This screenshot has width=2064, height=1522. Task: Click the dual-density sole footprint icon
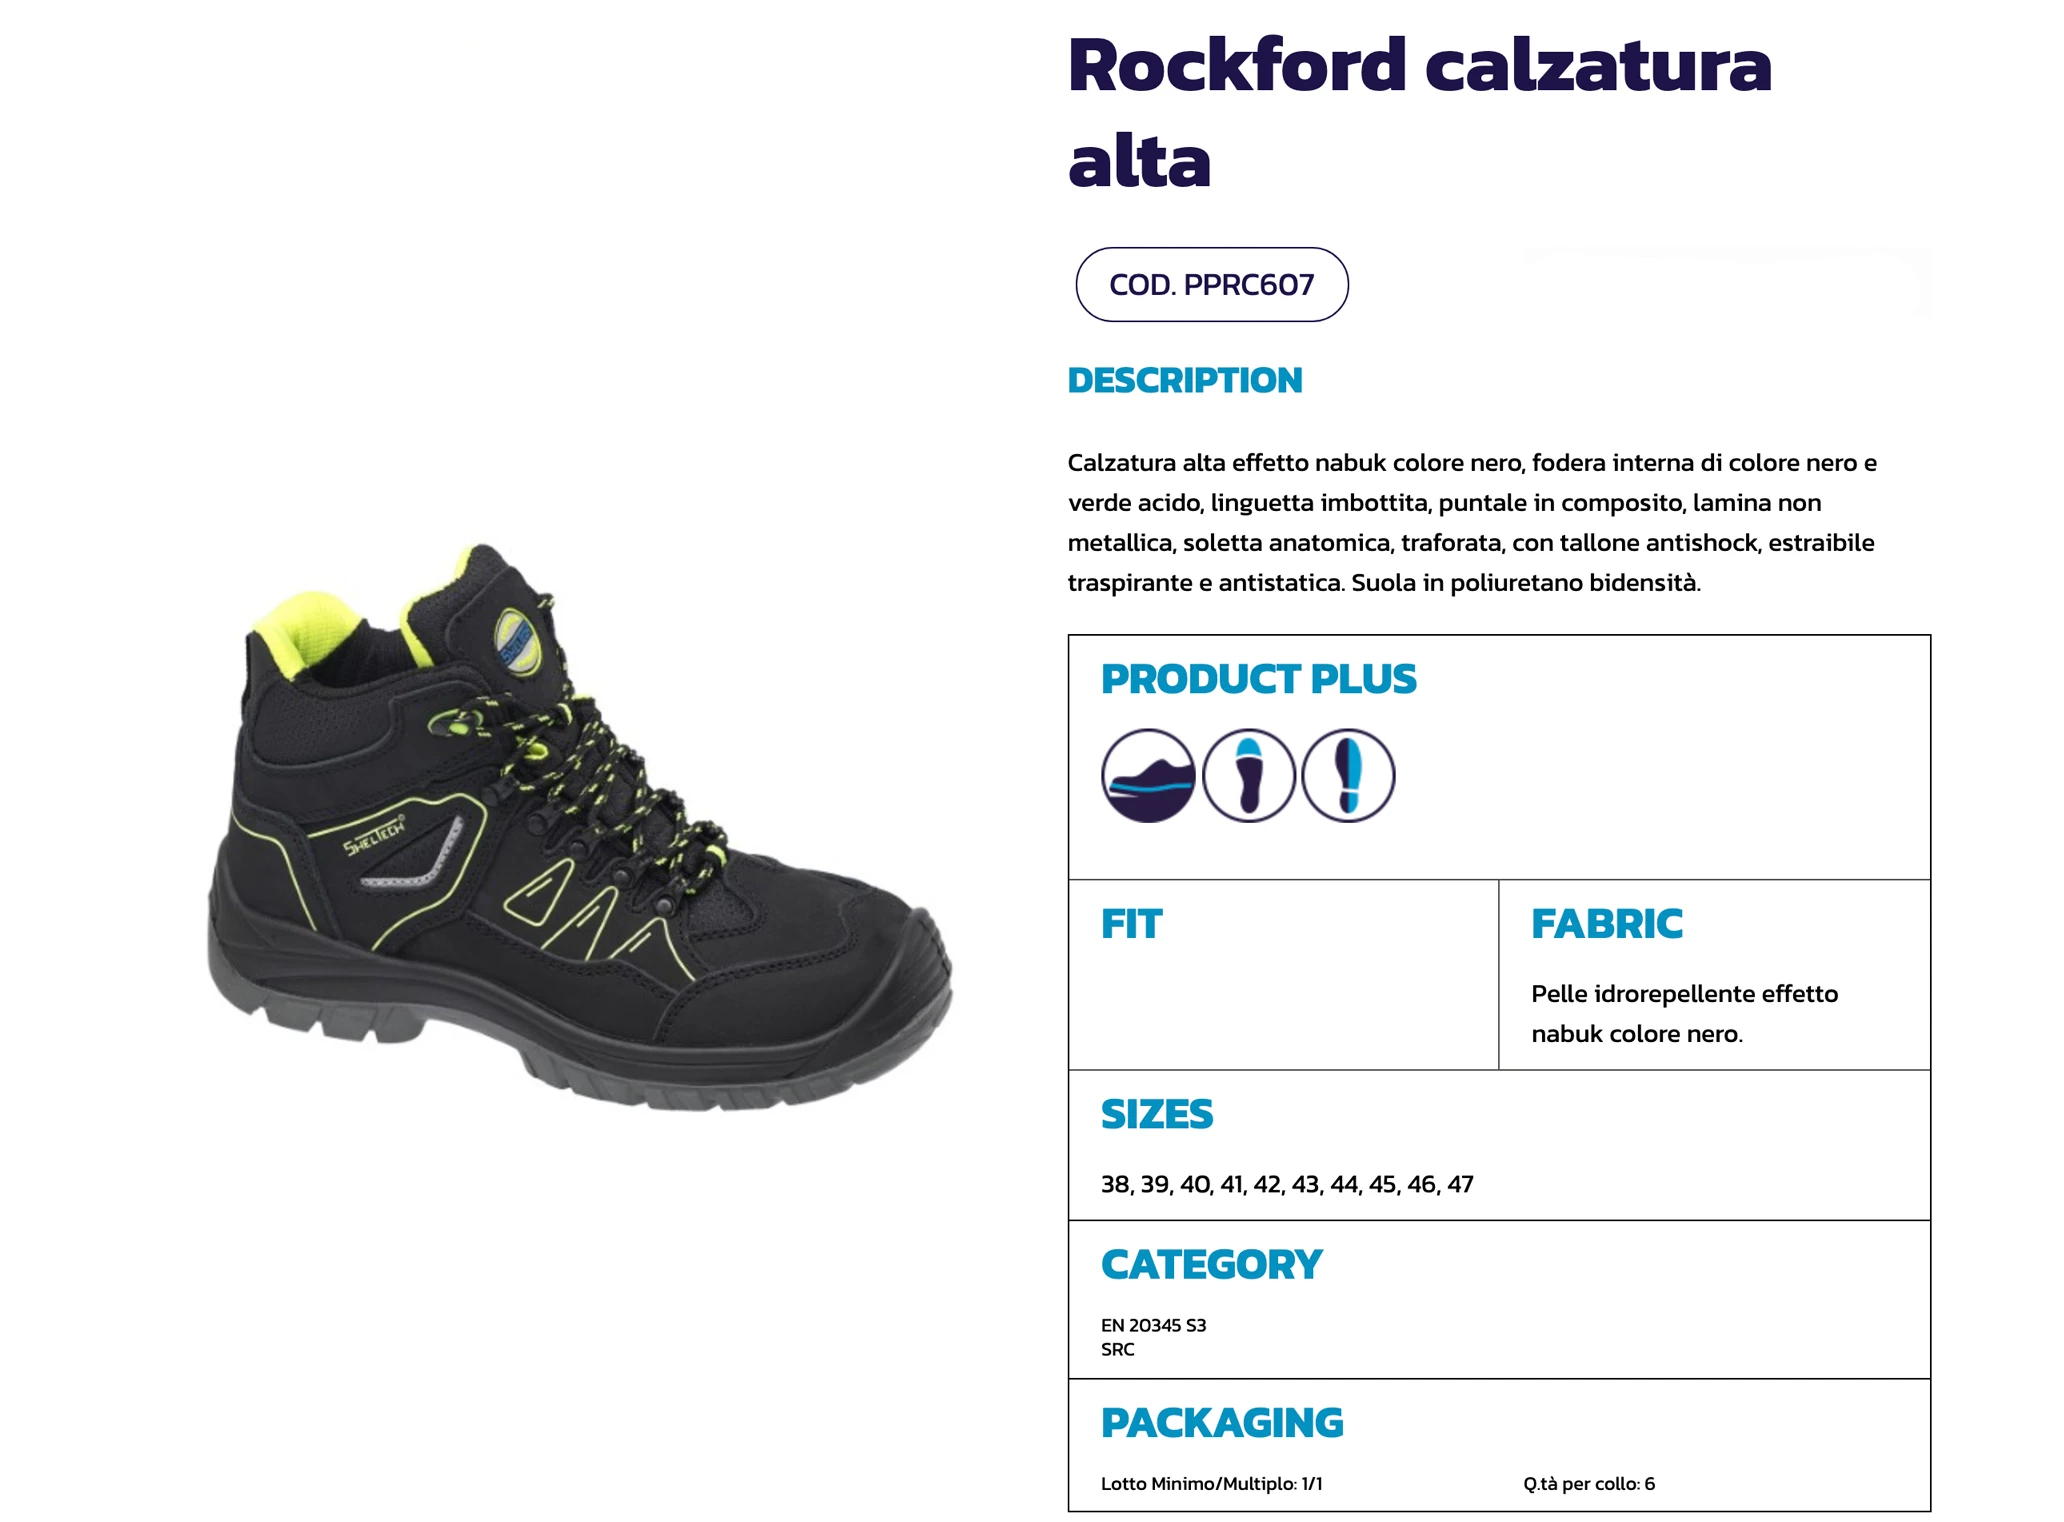click(1348, 776)
